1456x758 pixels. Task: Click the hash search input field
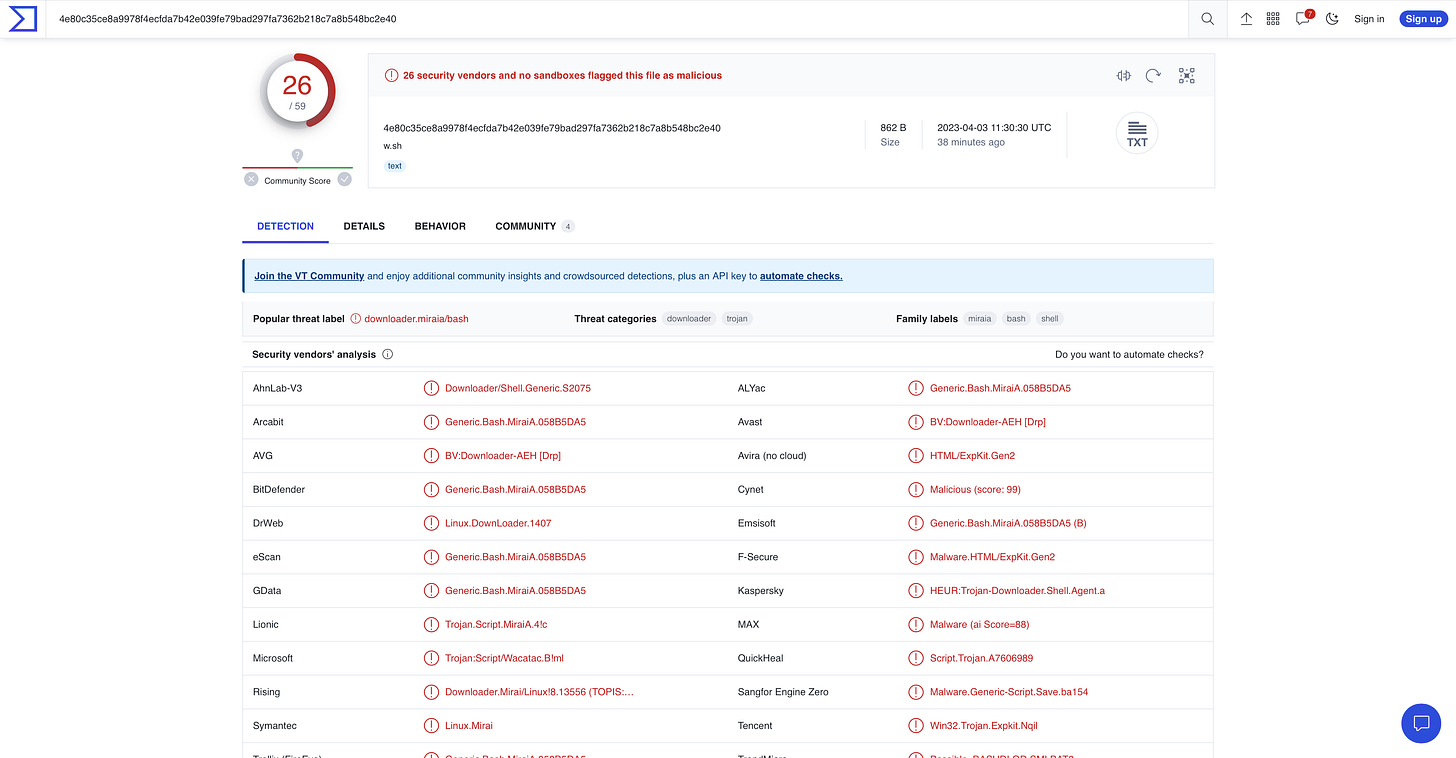tap(615, 19)
